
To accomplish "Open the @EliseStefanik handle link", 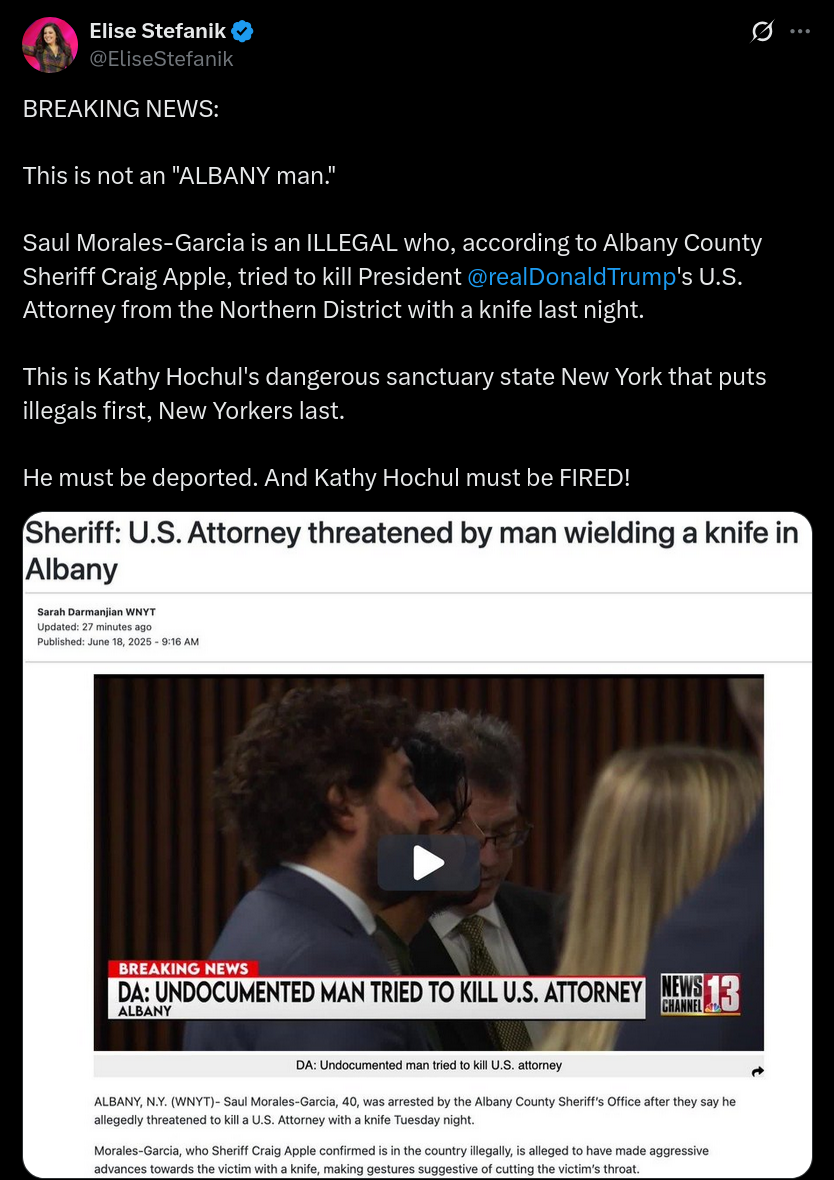I will [161, 59].
